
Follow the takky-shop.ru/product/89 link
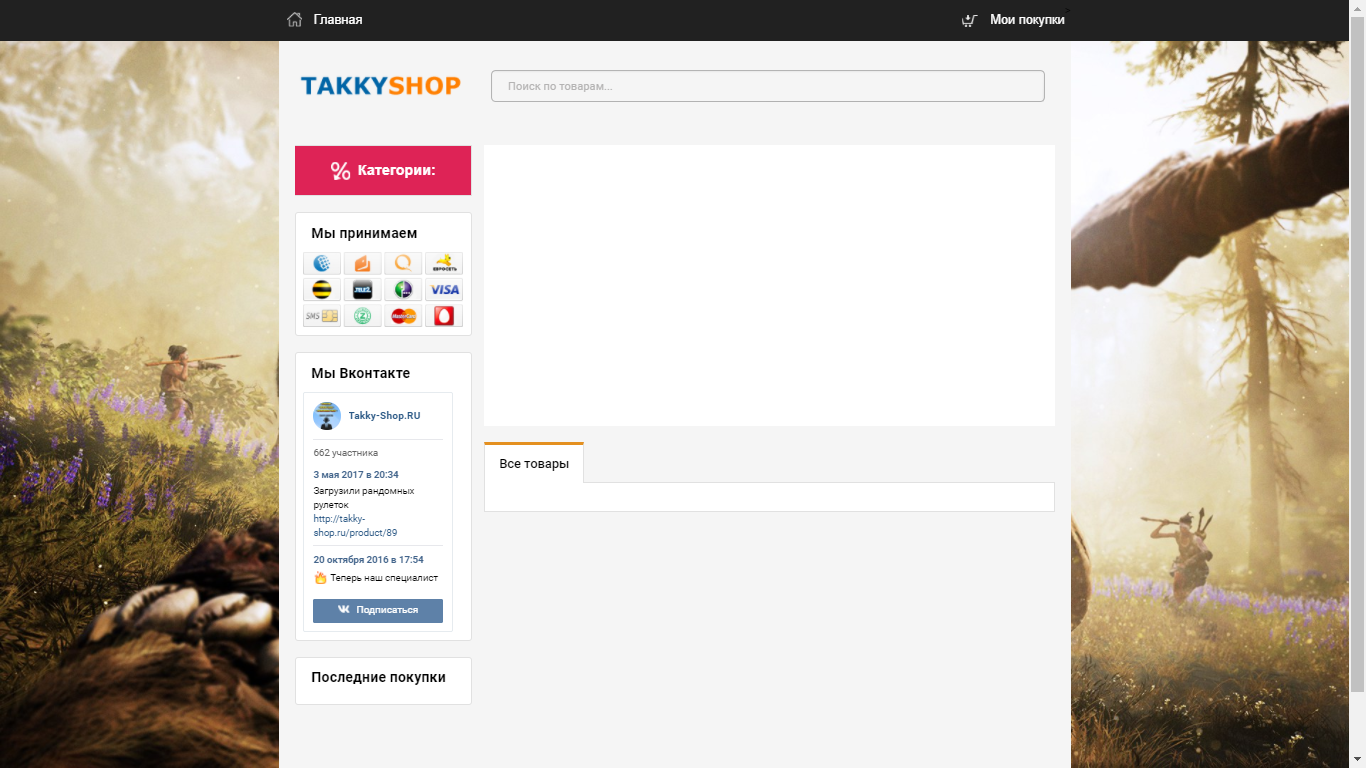click(355, 526)
